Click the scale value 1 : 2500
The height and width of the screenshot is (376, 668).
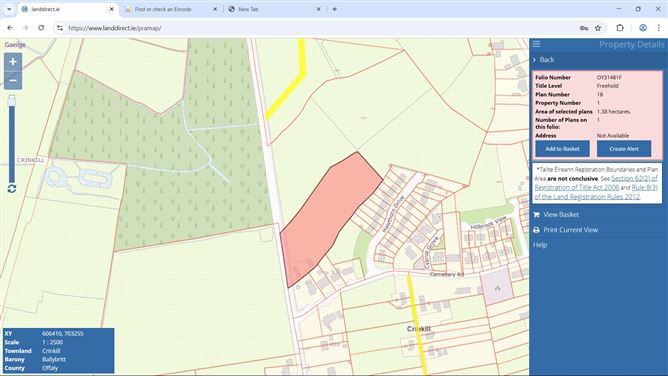[x=52, y=342]
